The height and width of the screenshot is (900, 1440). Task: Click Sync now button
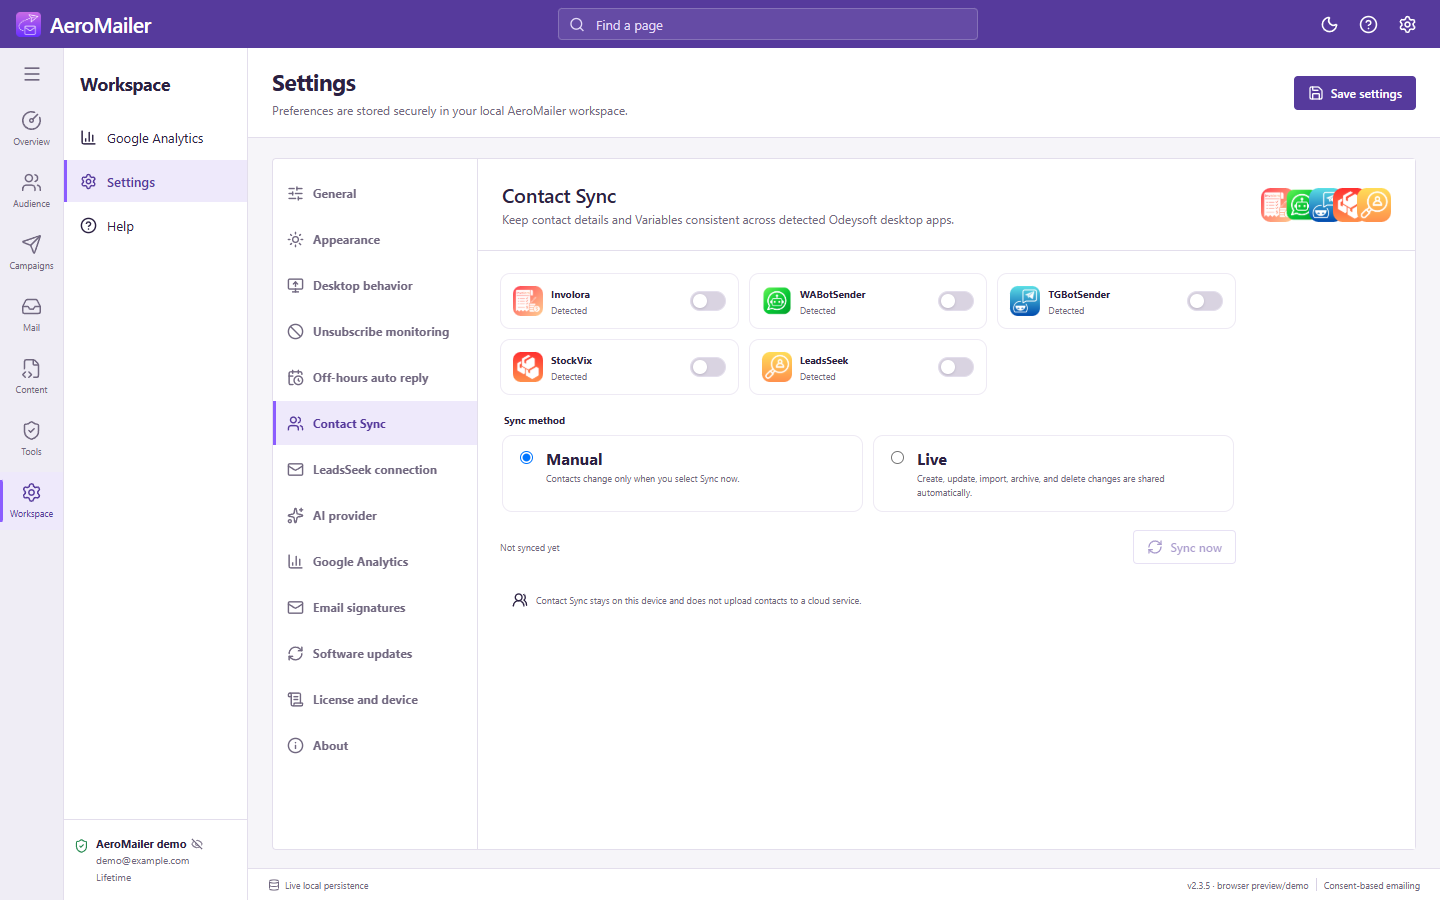(1184, 547)
